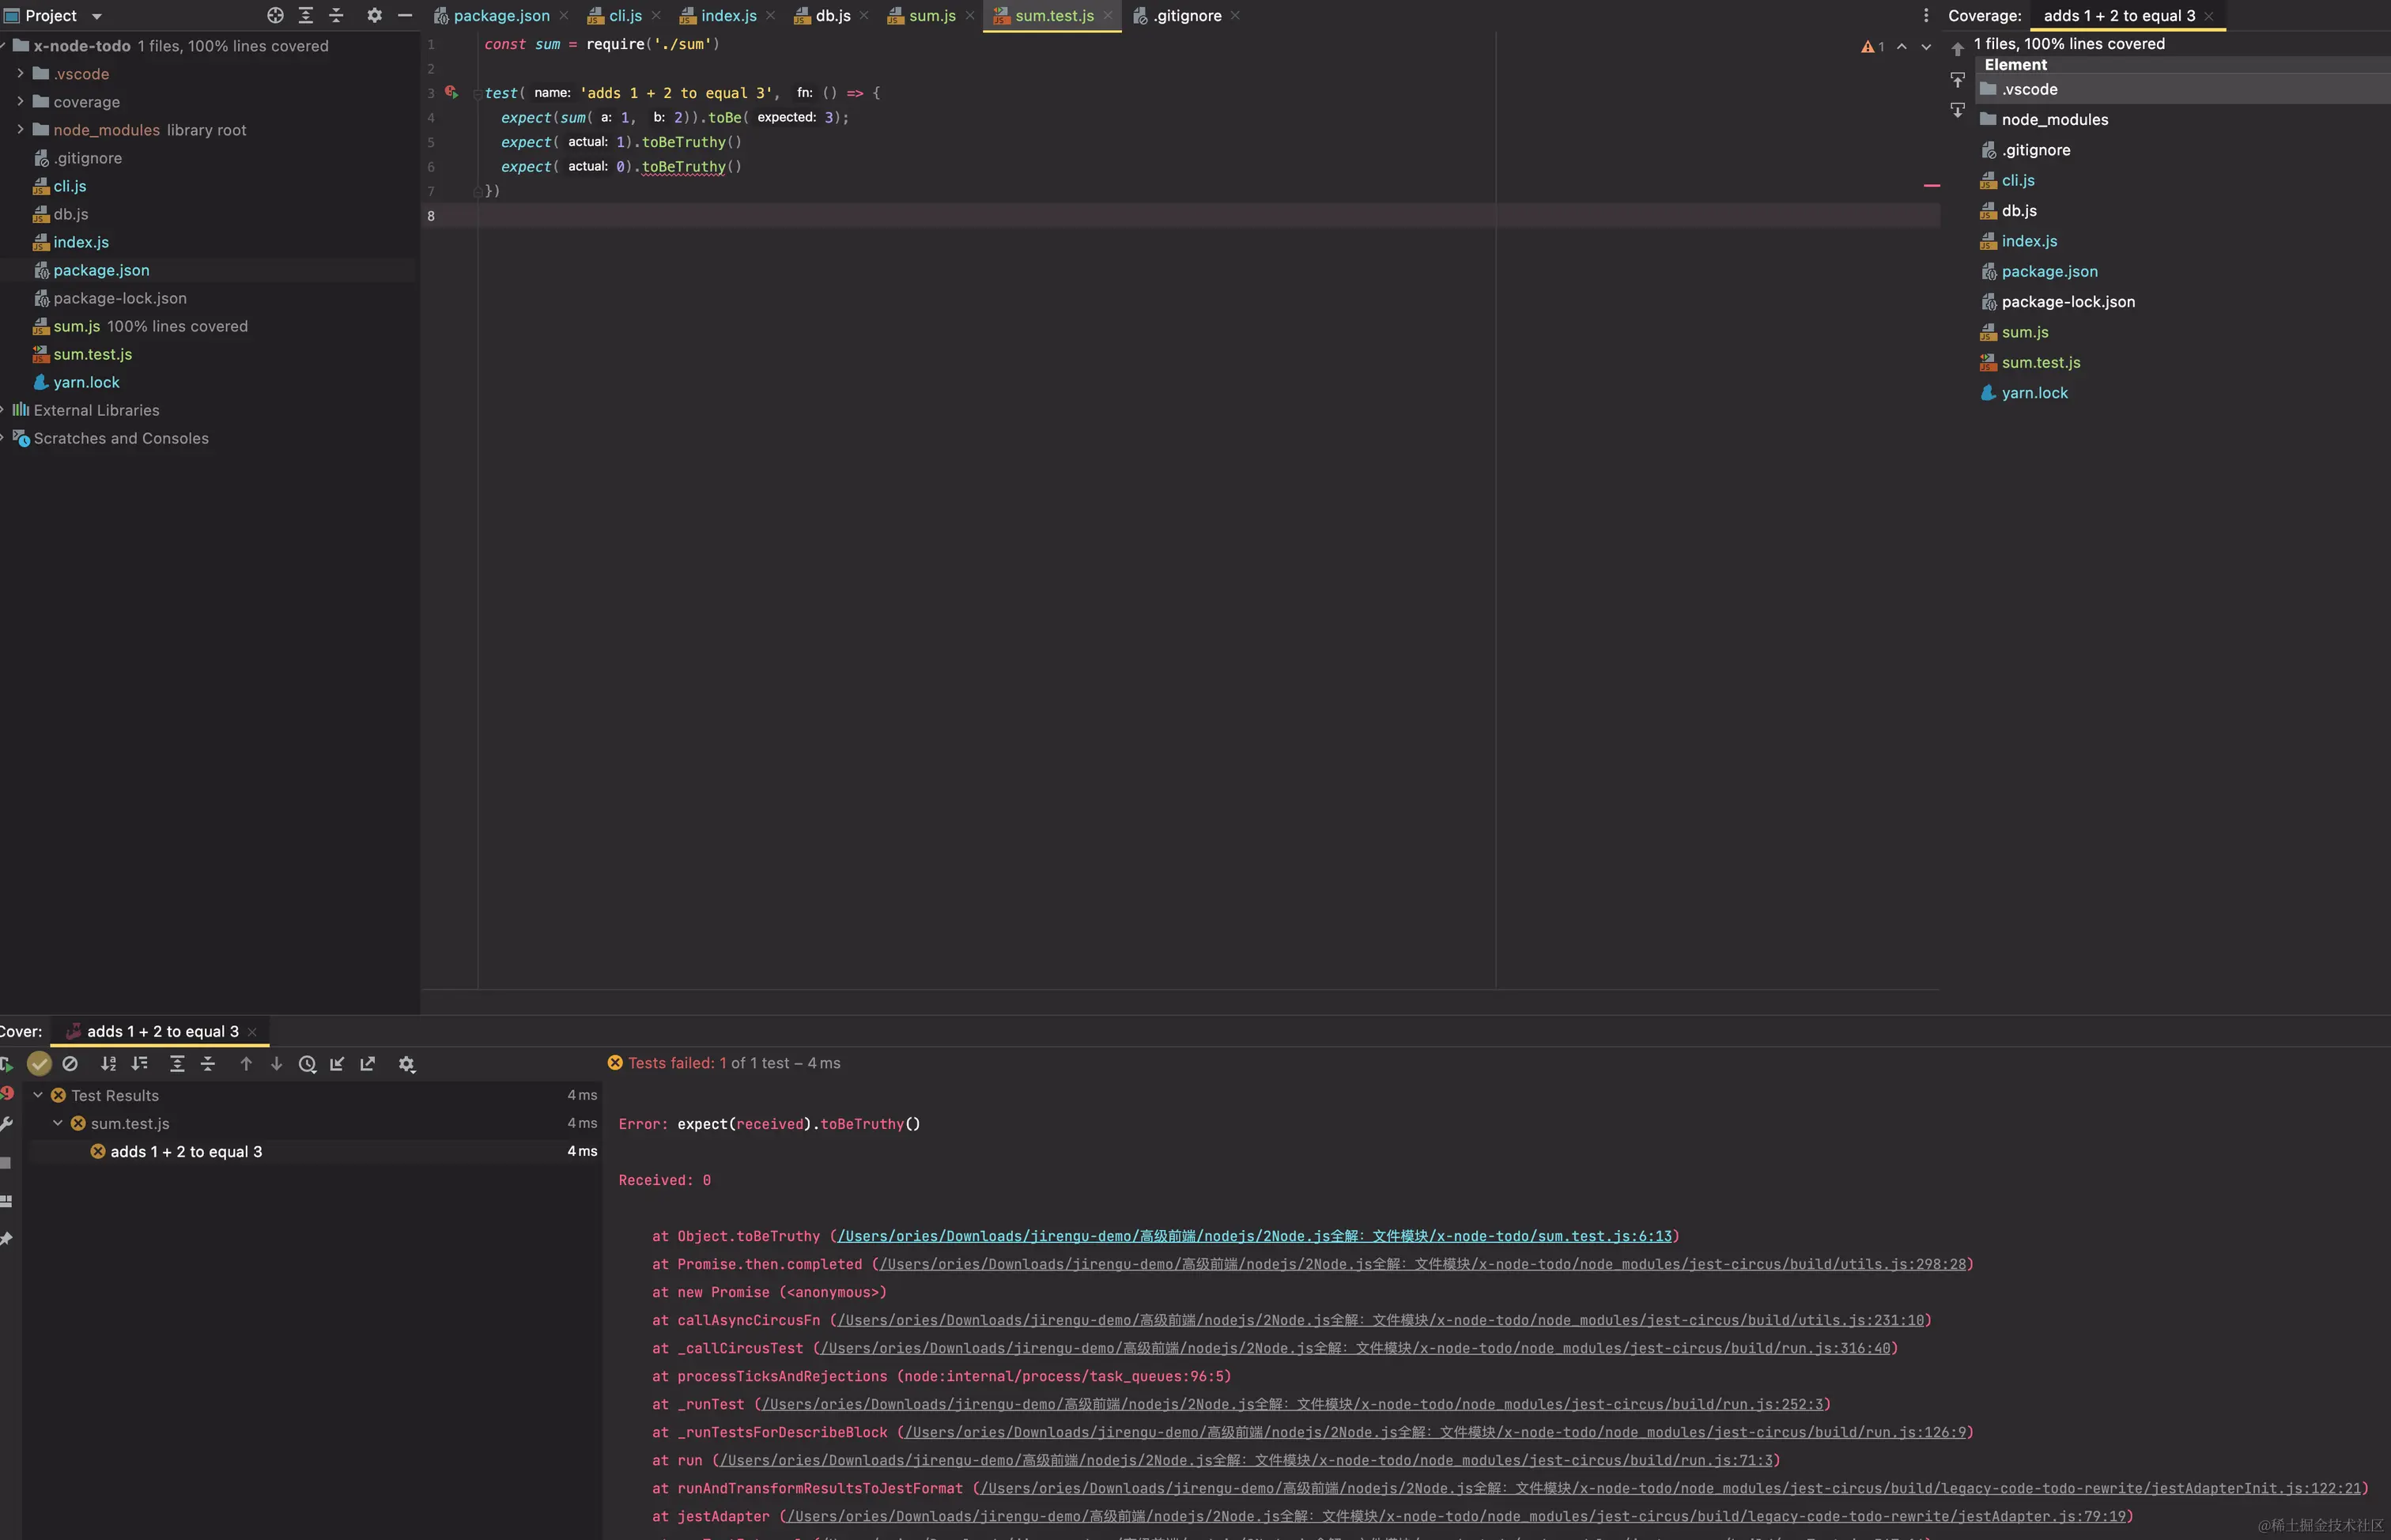Sort test results alphabetically
The height and width of the screenshot is (1540, 2391).
click(109, 1064)
